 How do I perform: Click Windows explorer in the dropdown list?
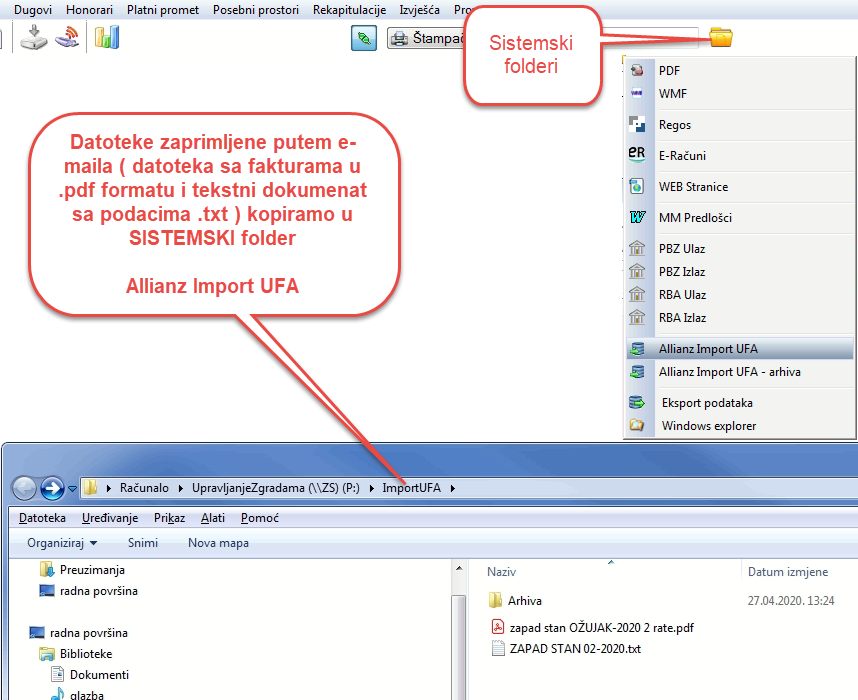pos(708,426)
